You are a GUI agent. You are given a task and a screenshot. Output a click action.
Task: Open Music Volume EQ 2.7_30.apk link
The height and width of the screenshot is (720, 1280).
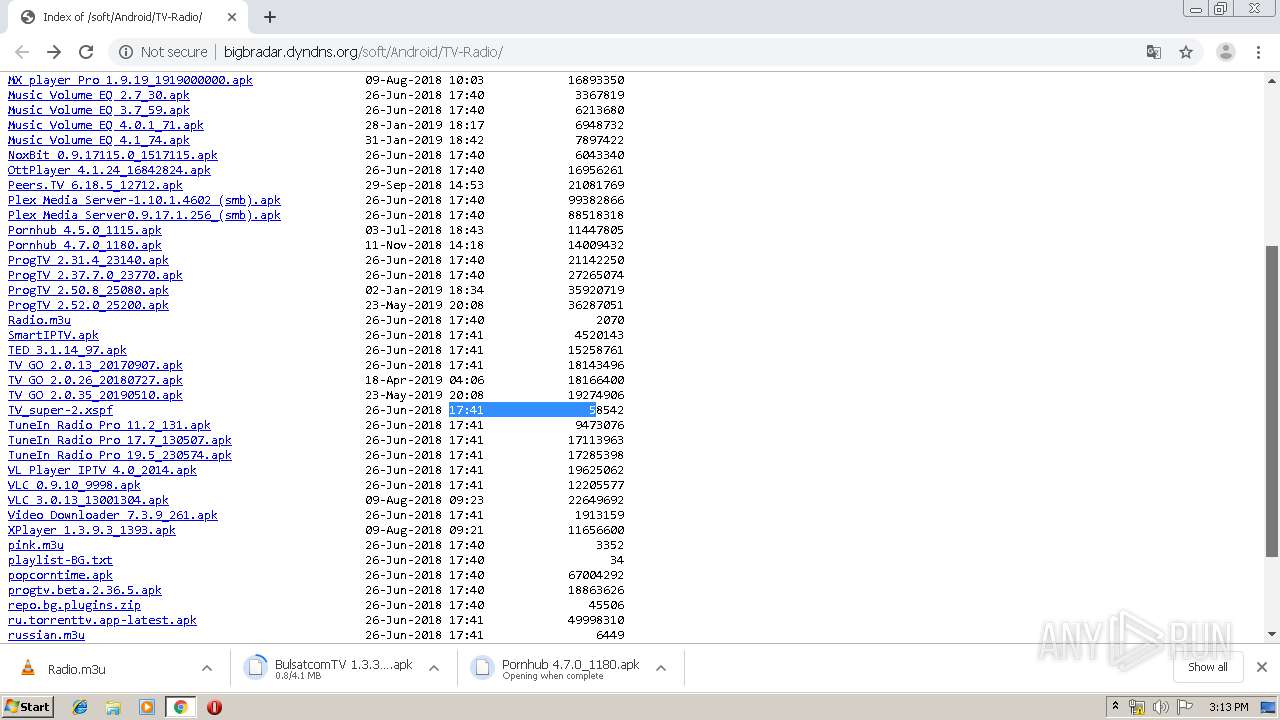click(x=99, y=95)
